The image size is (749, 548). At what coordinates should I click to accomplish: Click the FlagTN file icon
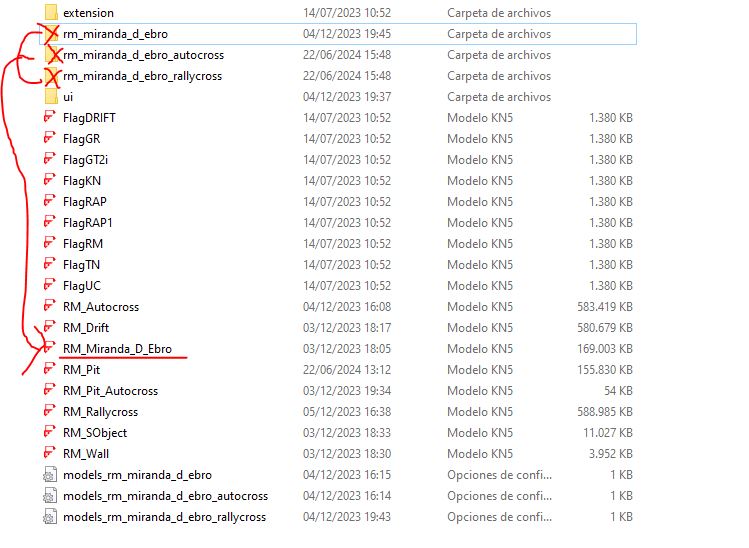pos(50,264)
